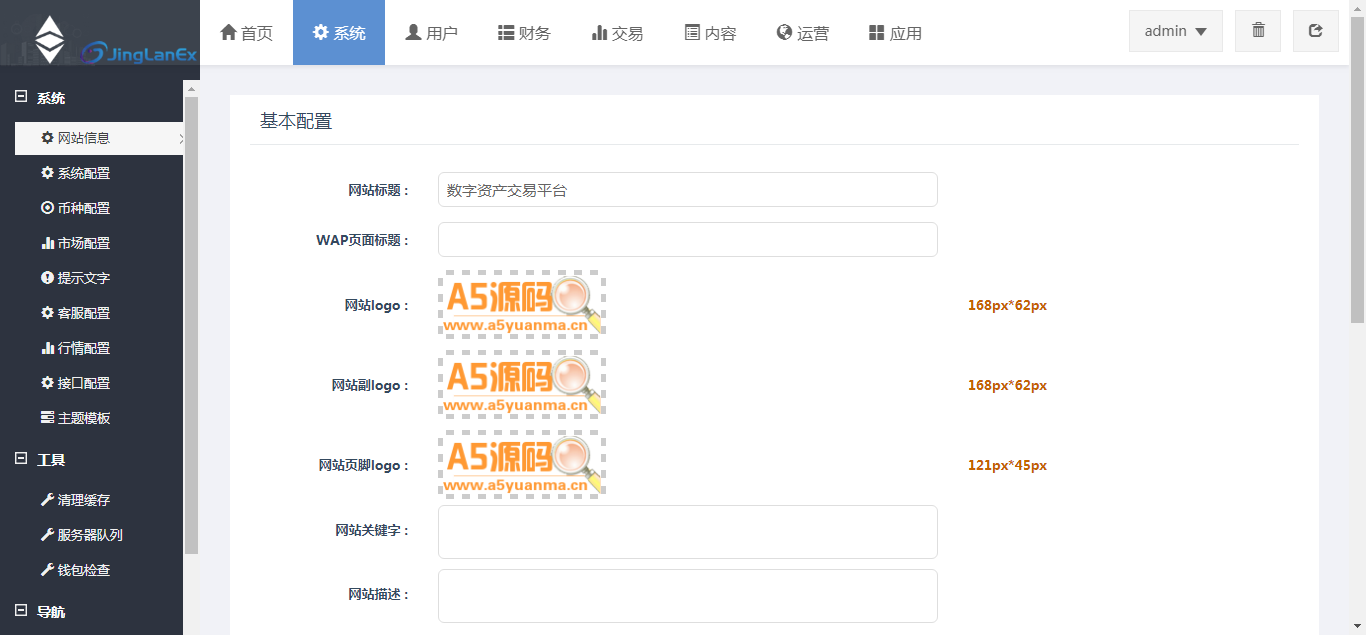The image size is (1366, 635).
Task: Click the 网站logo image thumbnail
Action: coord(522,305)
